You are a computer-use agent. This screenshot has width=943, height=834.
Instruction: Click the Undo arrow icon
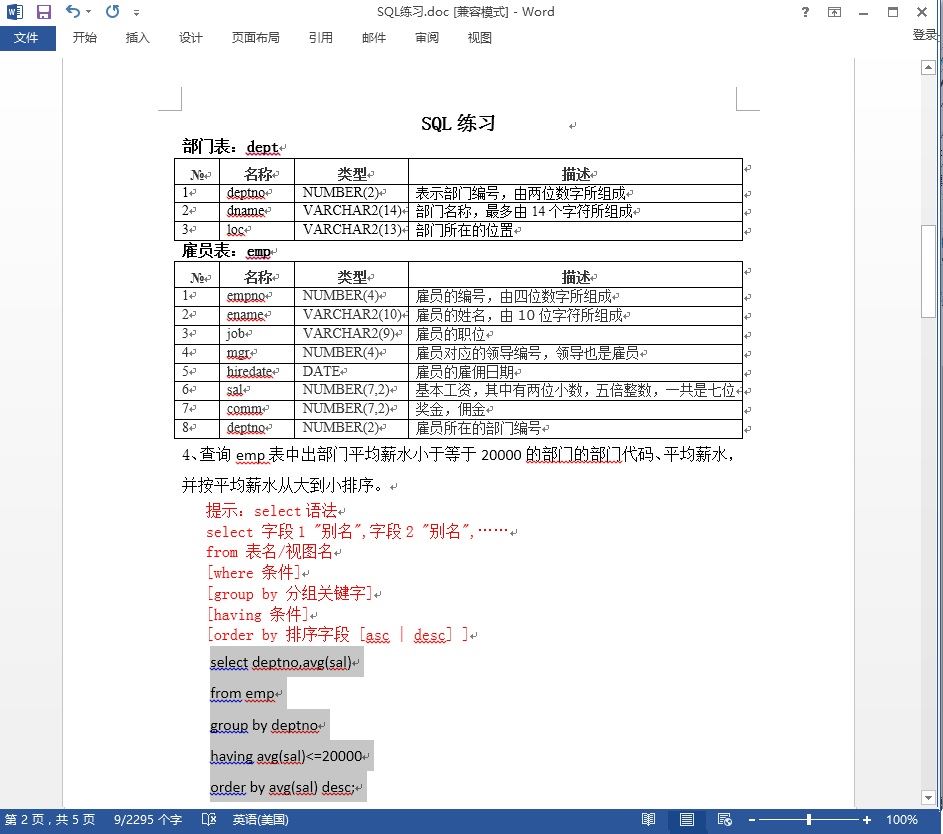point(73,11)
